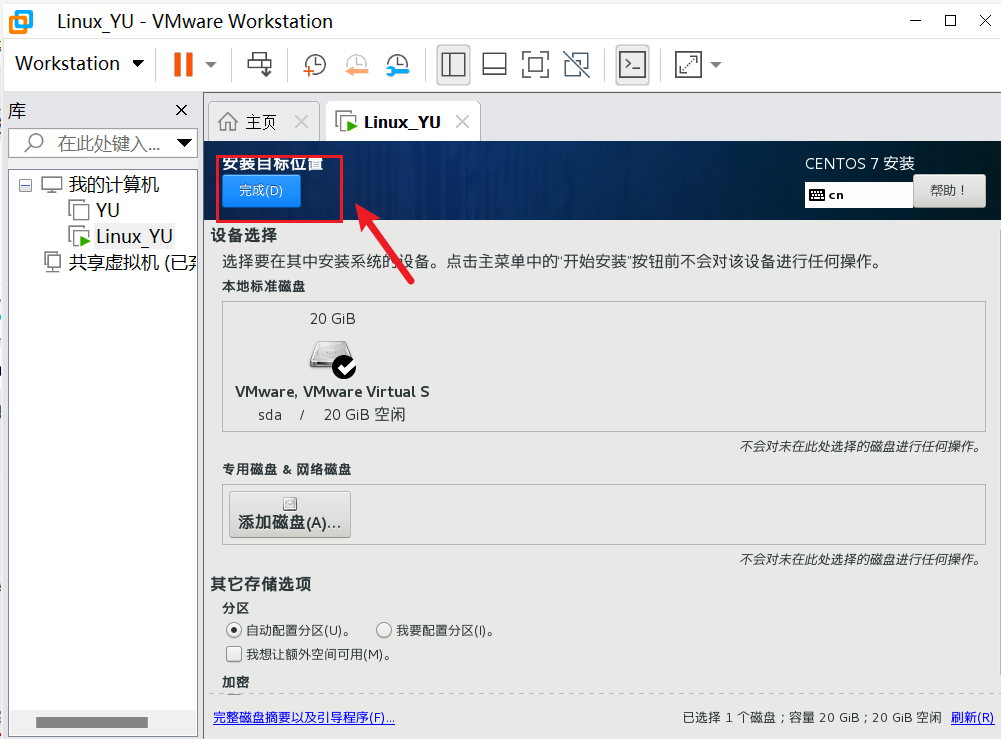The width and height of the screenshot is (1001, 739).
Task: Open the Workstation menu
Action: [79, 63]
